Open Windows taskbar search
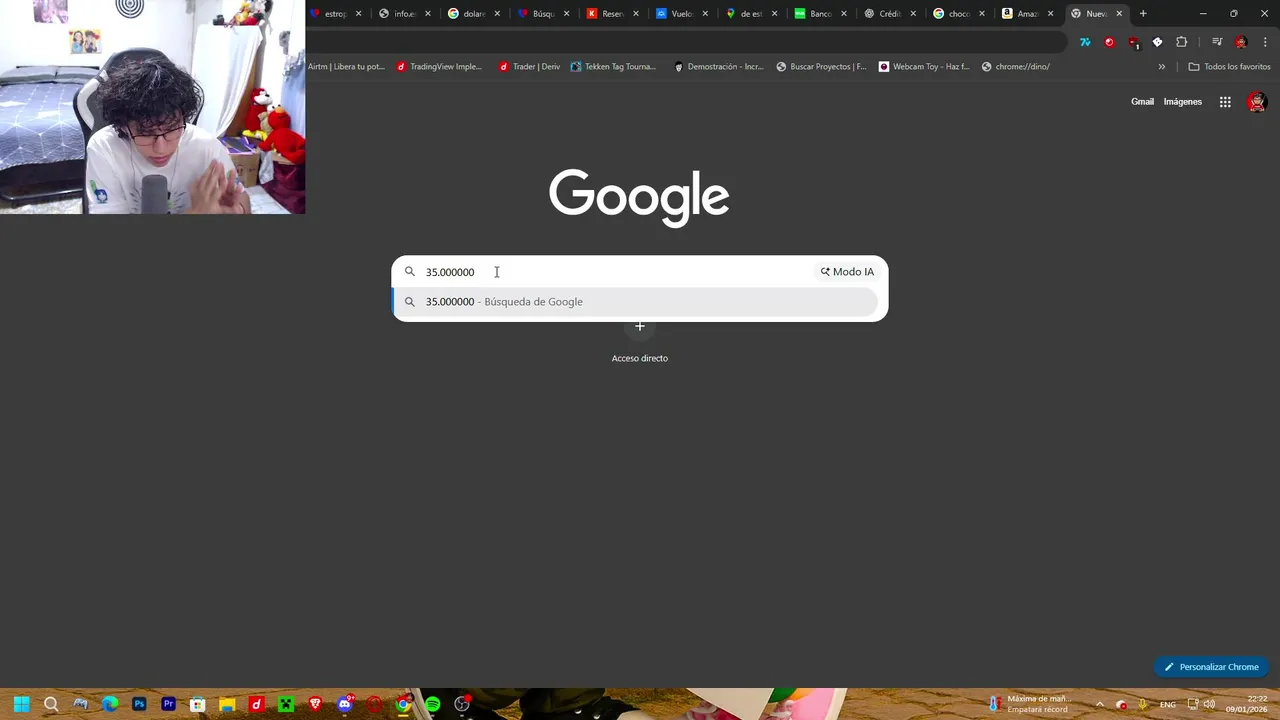 pos(51,704)
